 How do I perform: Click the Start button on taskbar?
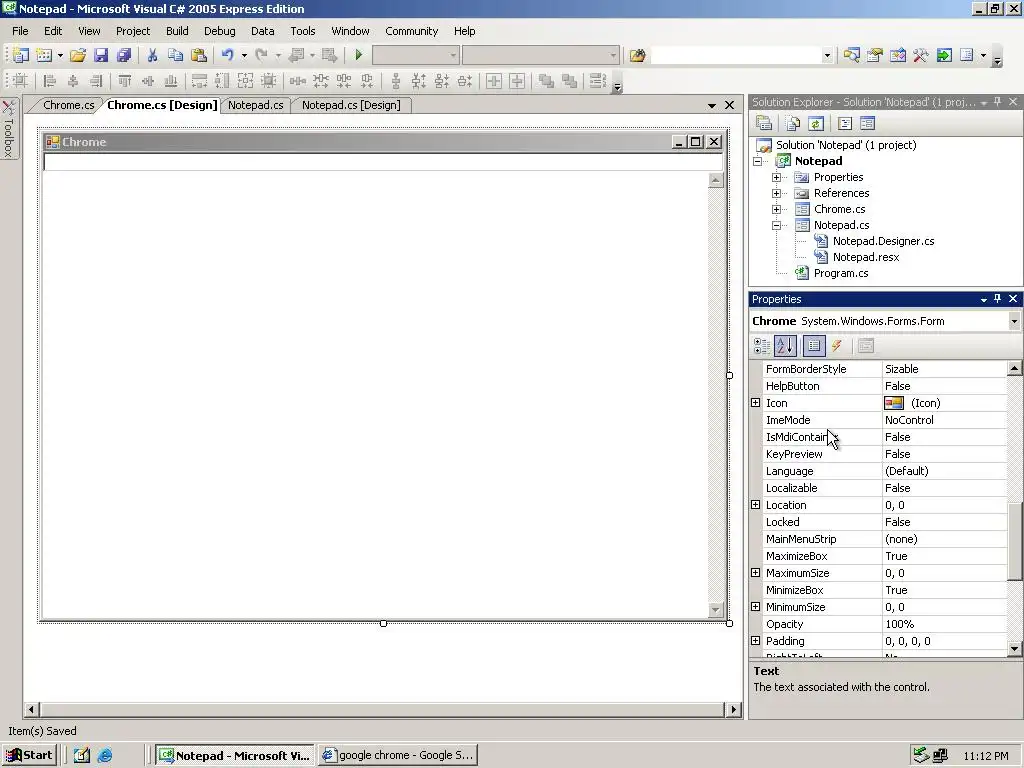click(x=29, y=755)
